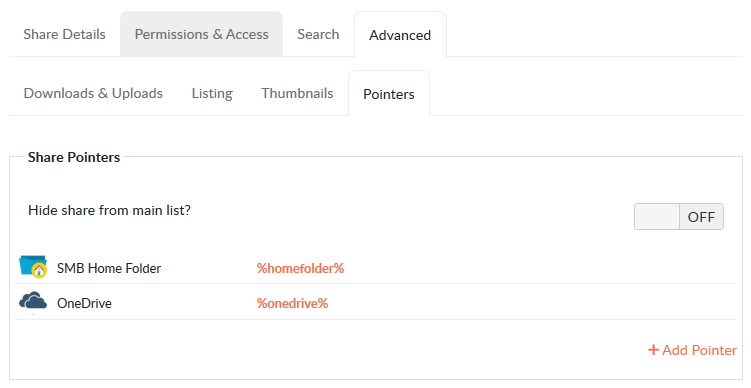751x388 pixels.
Task: Switch to Permissions & Access tab
Action: 201,34
